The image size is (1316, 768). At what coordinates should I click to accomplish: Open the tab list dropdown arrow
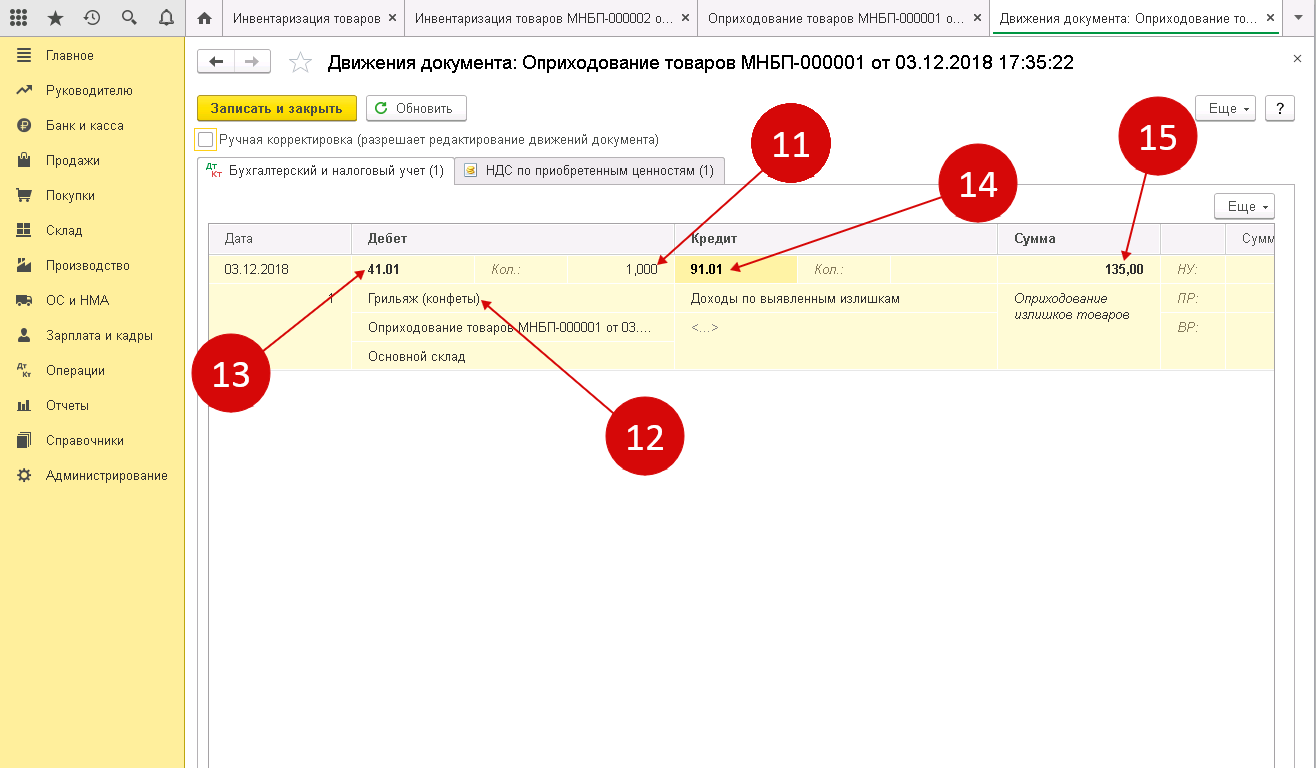click(x=1297, y=18)
